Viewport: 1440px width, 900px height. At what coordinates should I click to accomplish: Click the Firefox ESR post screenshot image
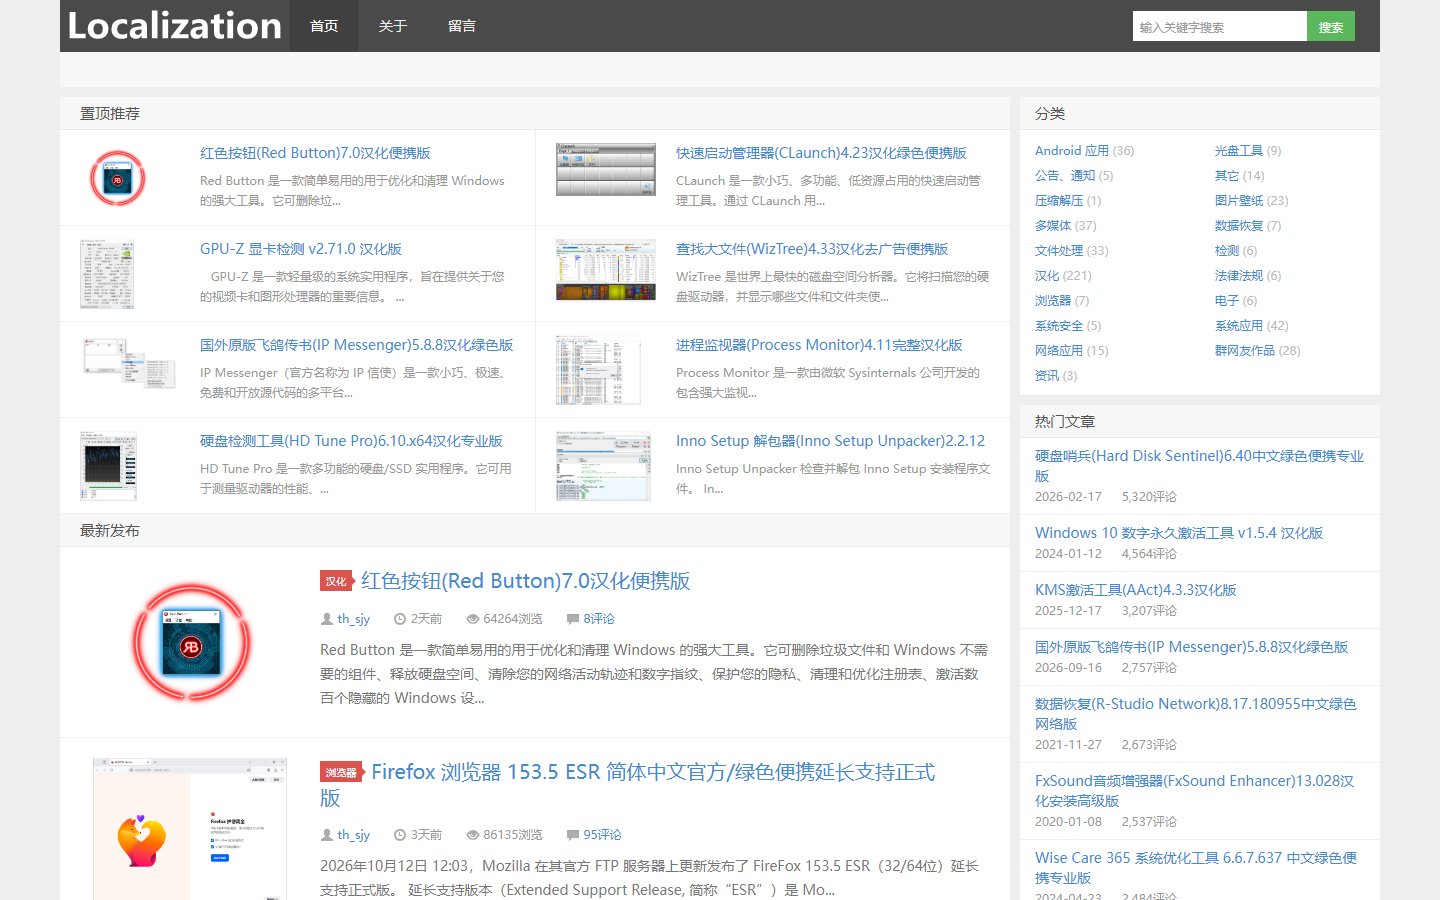(190, 829)
